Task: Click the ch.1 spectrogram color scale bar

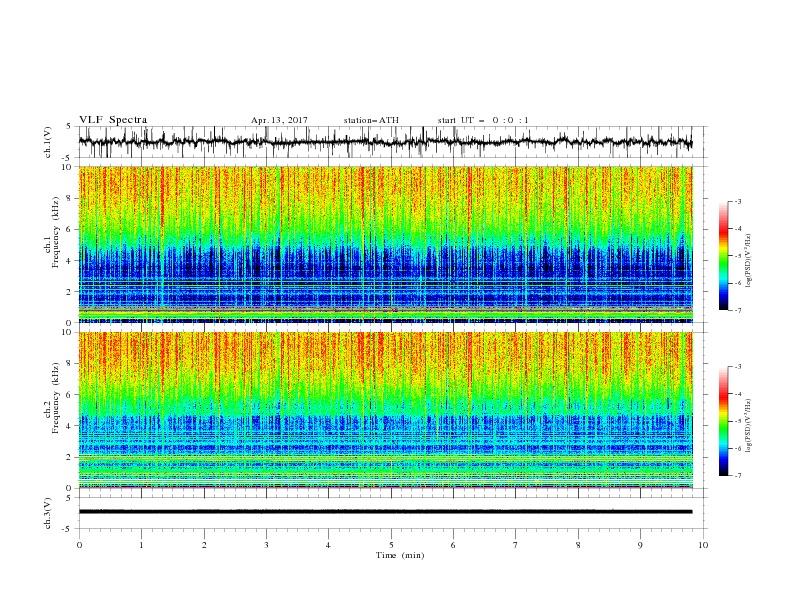Action: (x=724, y=256)
